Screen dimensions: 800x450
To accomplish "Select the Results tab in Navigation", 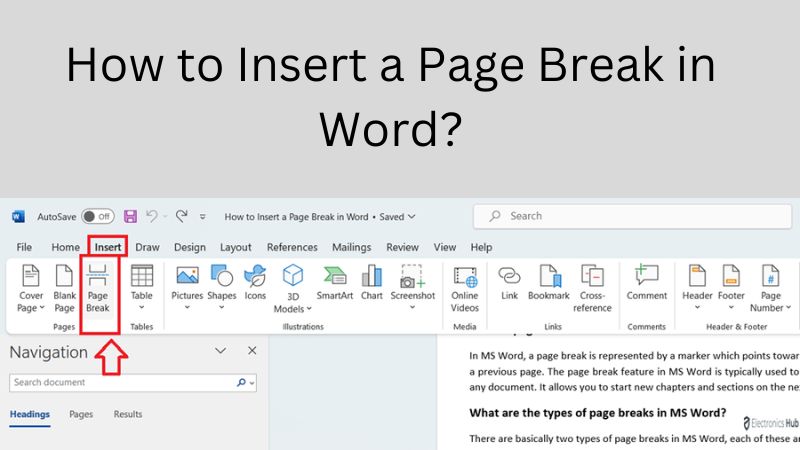I will pos(128,414).
